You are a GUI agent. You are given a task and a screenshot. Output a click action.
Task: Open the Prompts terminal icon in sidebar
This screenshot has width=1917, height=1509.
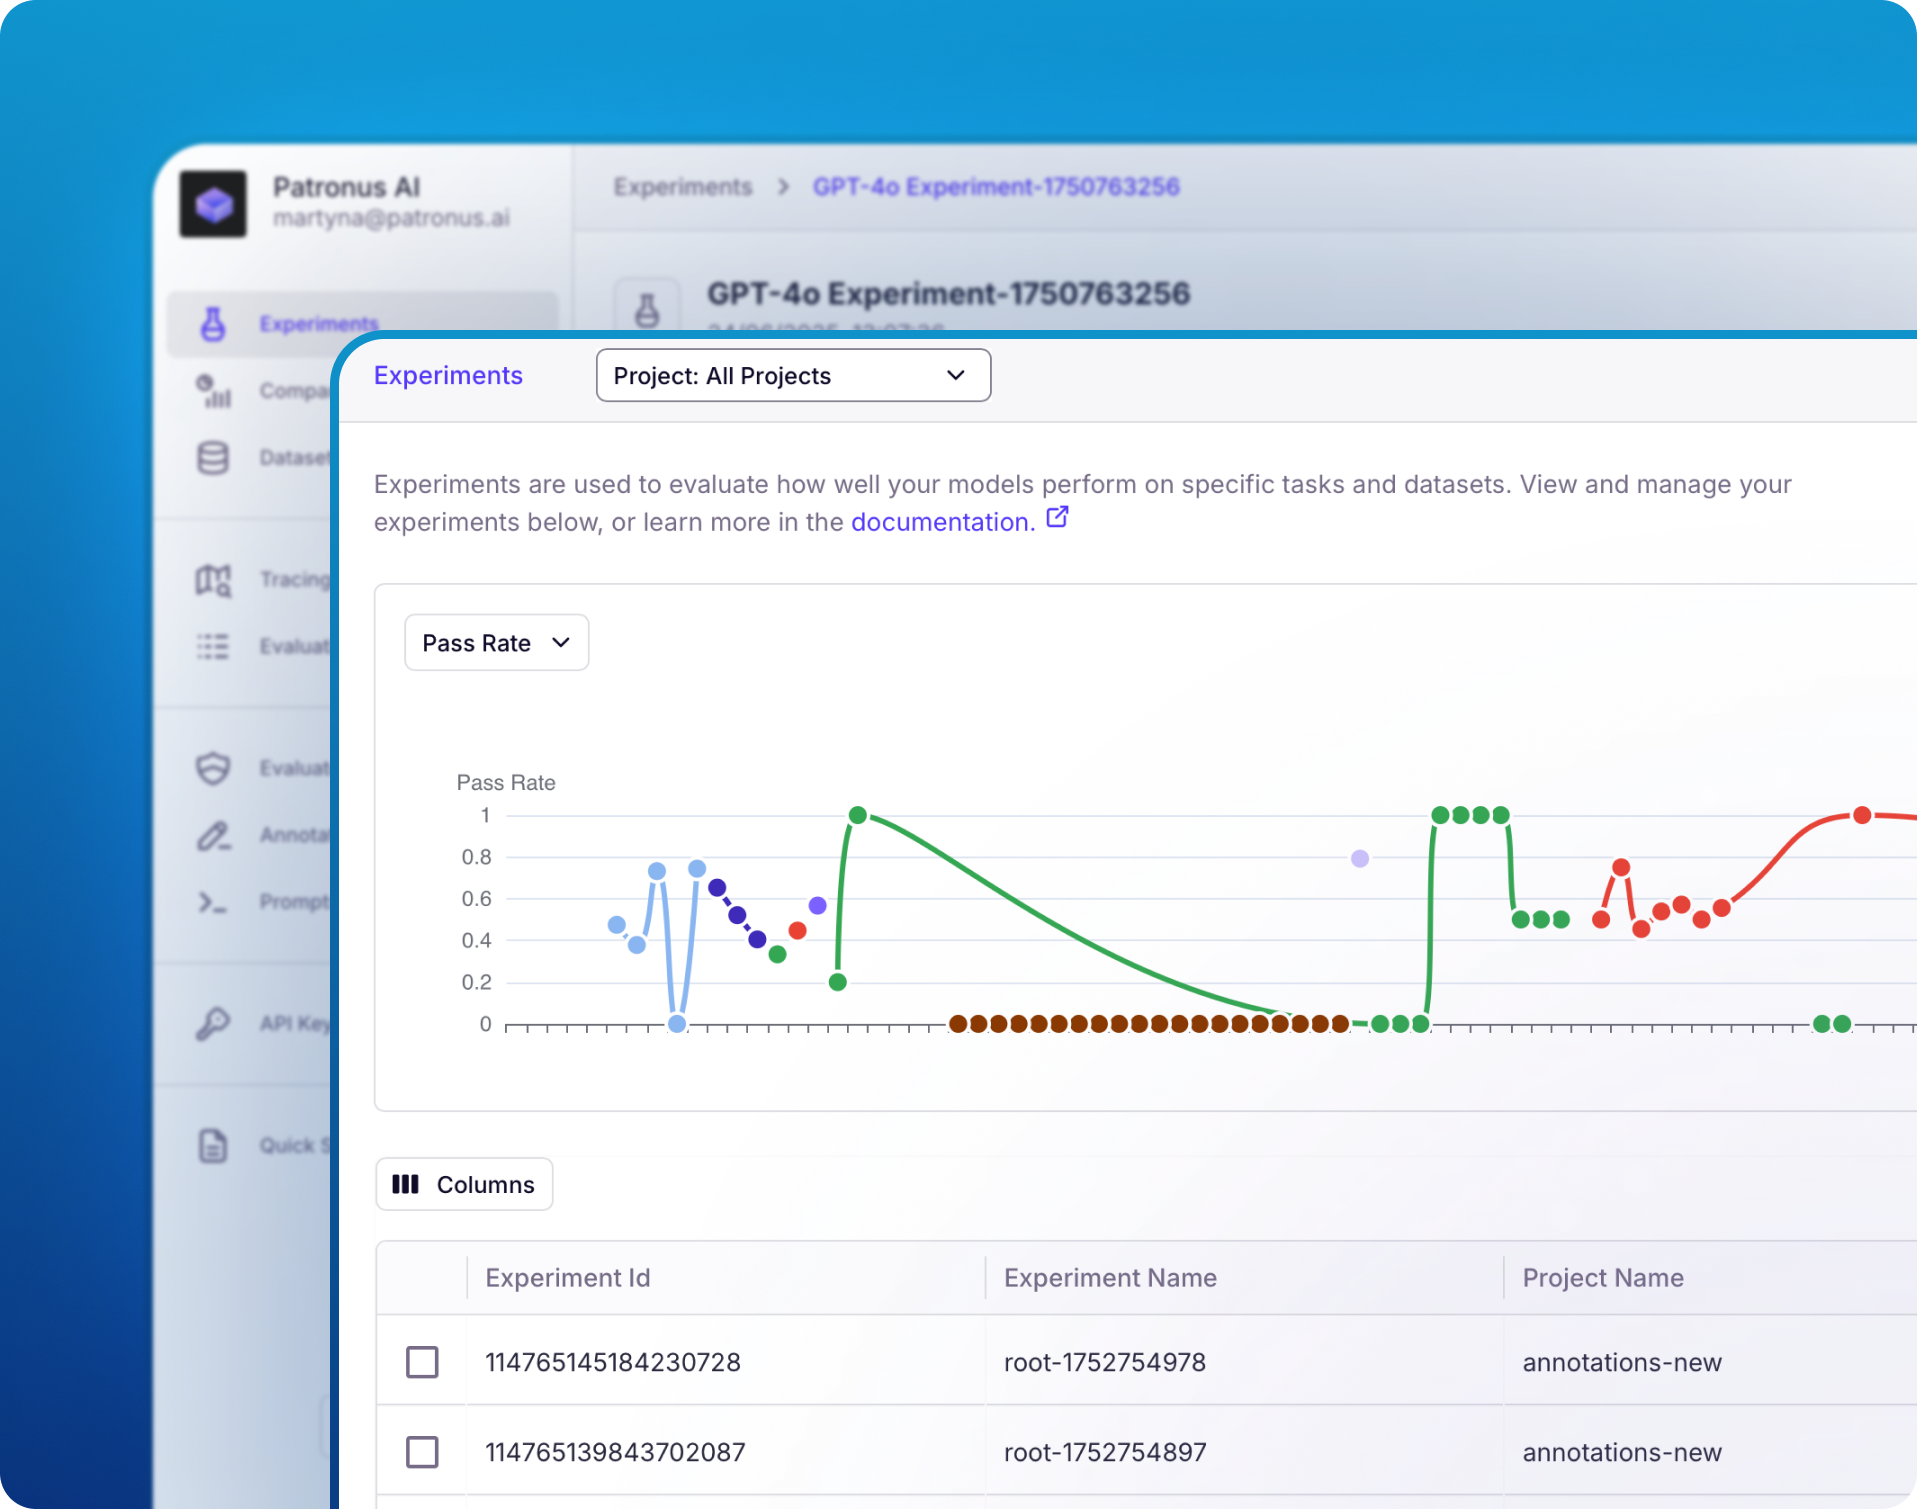tap(213, 902)
